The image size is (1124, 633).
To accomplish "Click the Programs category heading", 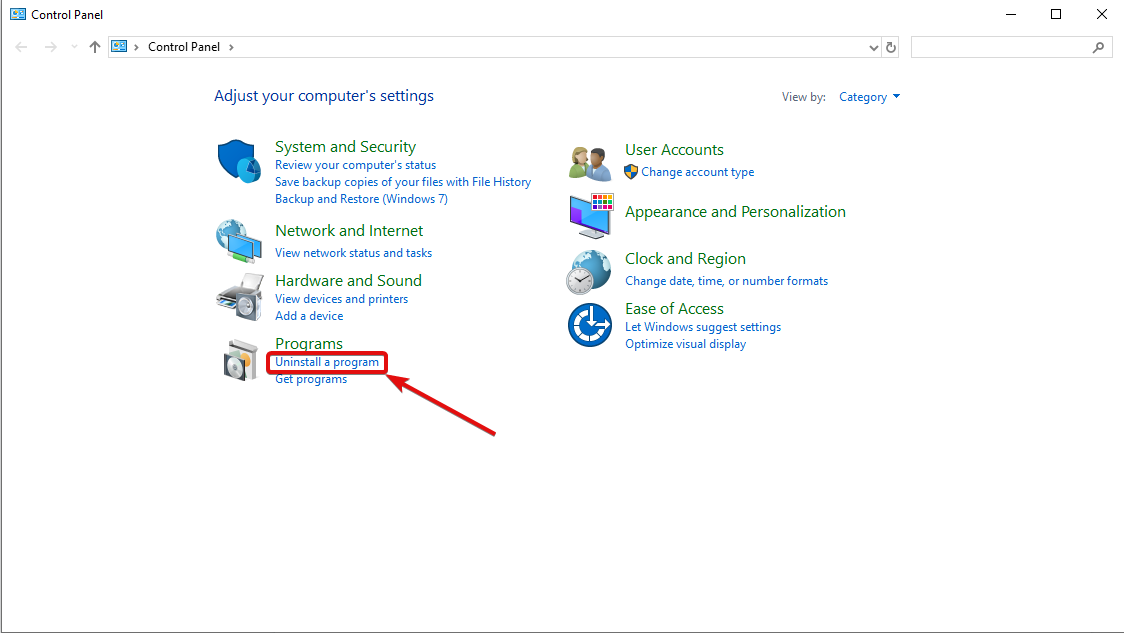I will [x=309, y=343].
